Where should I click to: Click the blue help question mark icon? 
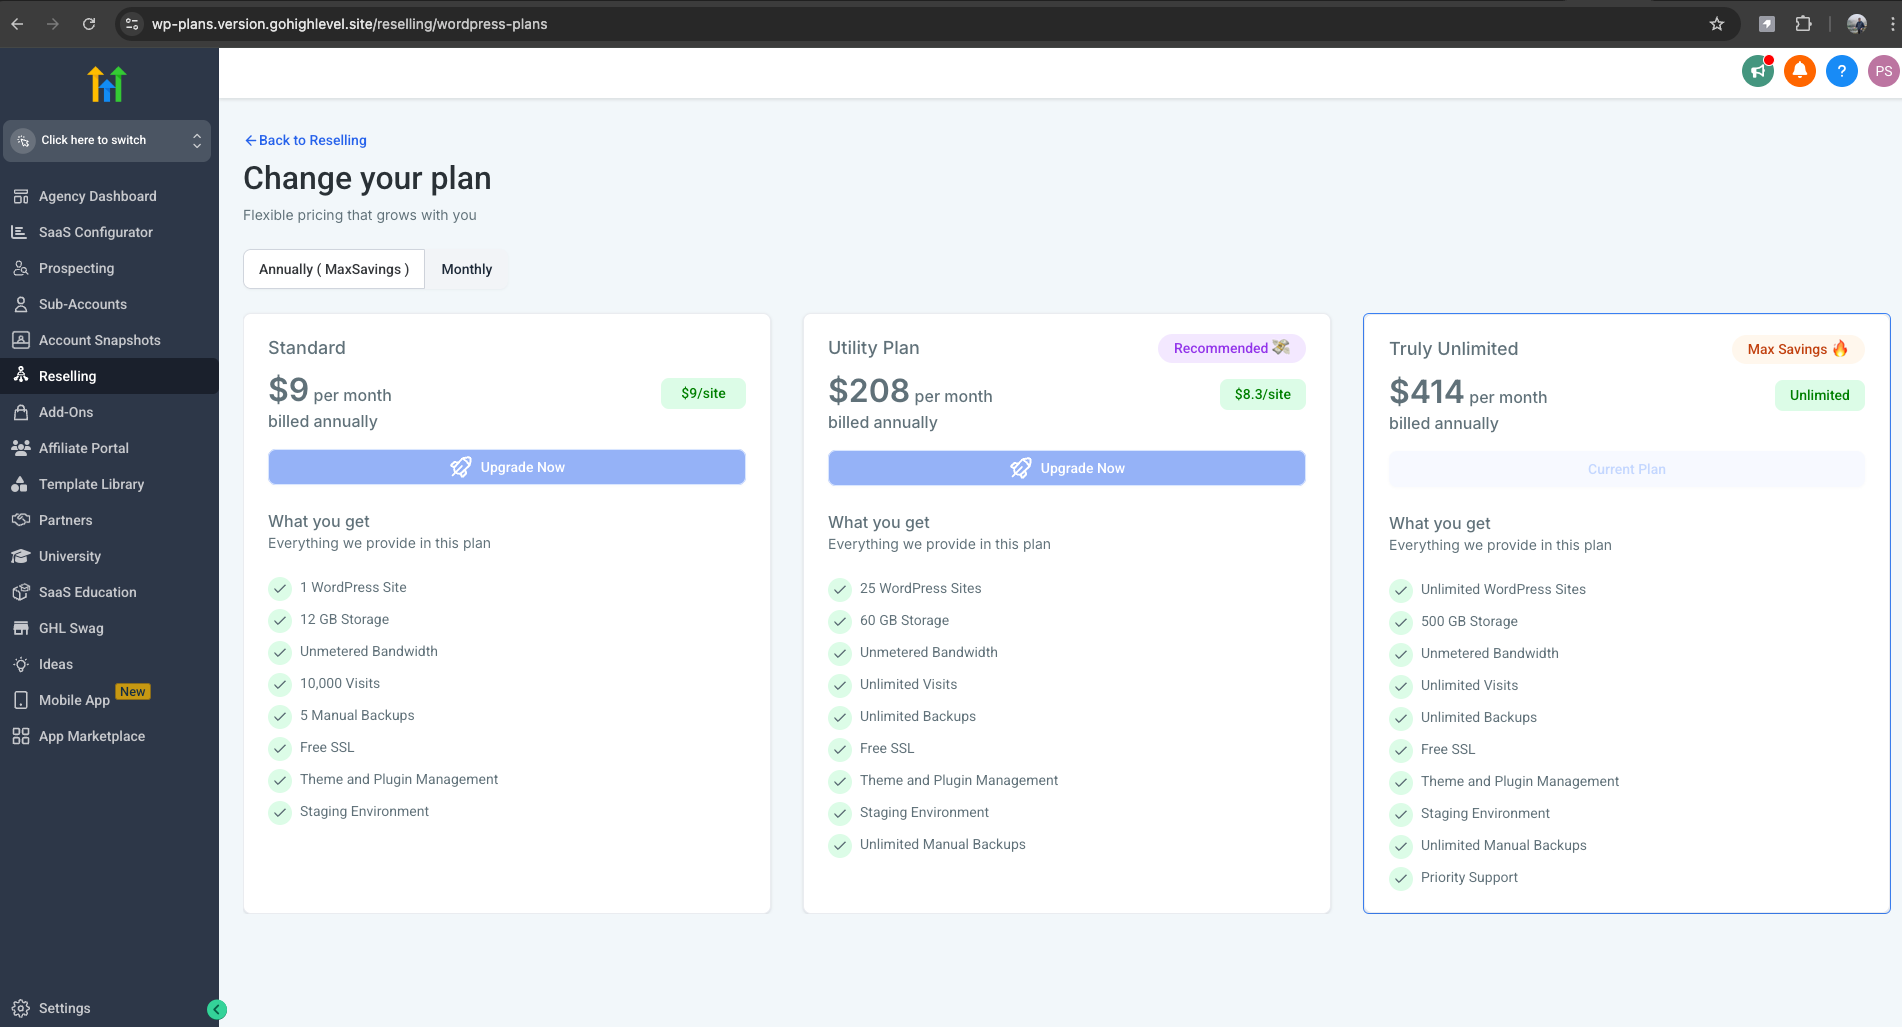coord(1841,72)
